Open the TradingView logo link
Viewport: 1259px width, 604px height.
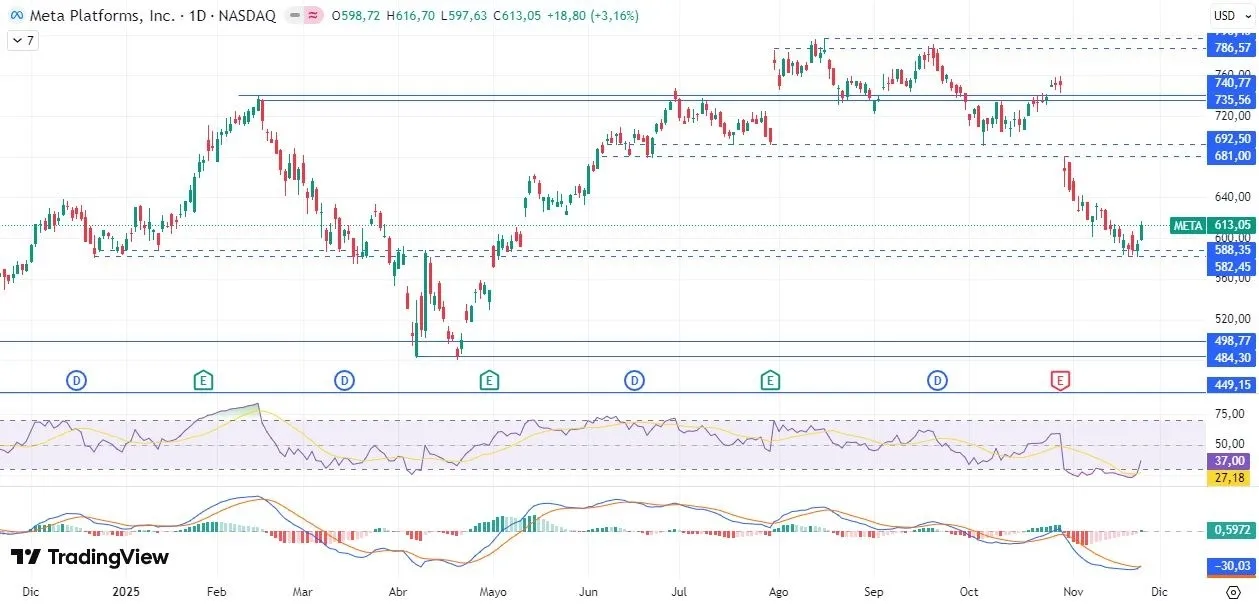[x=90, y=557]
